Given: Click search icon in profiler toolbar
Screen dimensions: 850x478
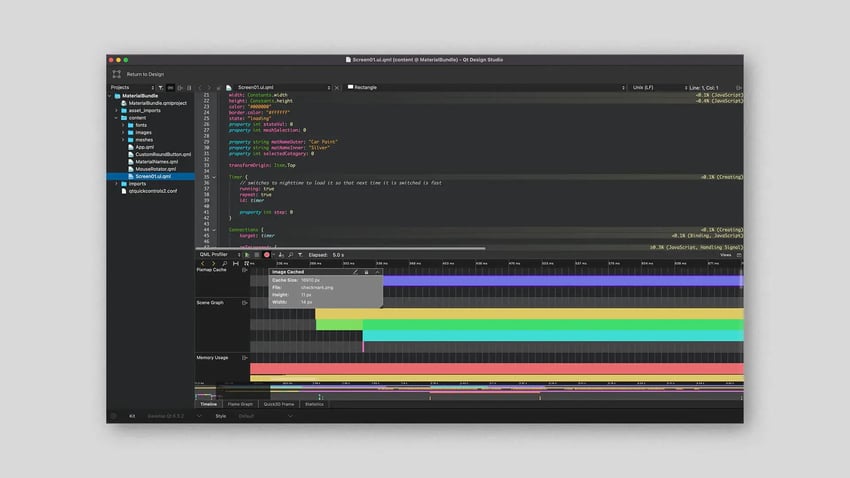Looking at the screenshot, I should click(x=291, y=255).
